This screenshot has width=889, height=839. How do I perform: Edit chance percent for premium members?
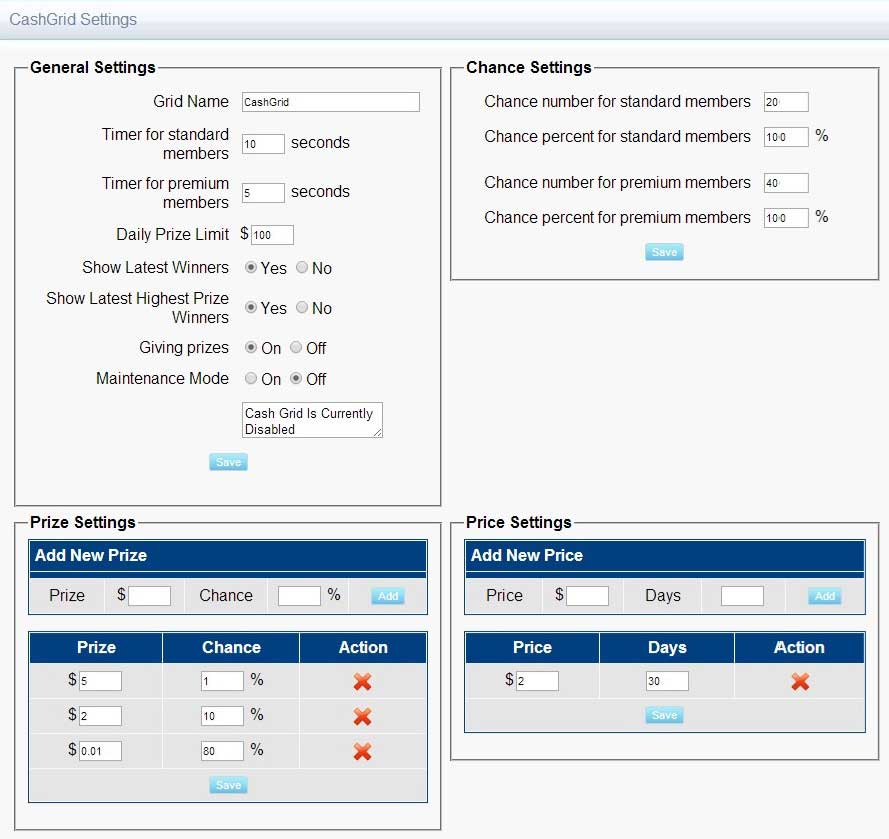tap(786, 218)
